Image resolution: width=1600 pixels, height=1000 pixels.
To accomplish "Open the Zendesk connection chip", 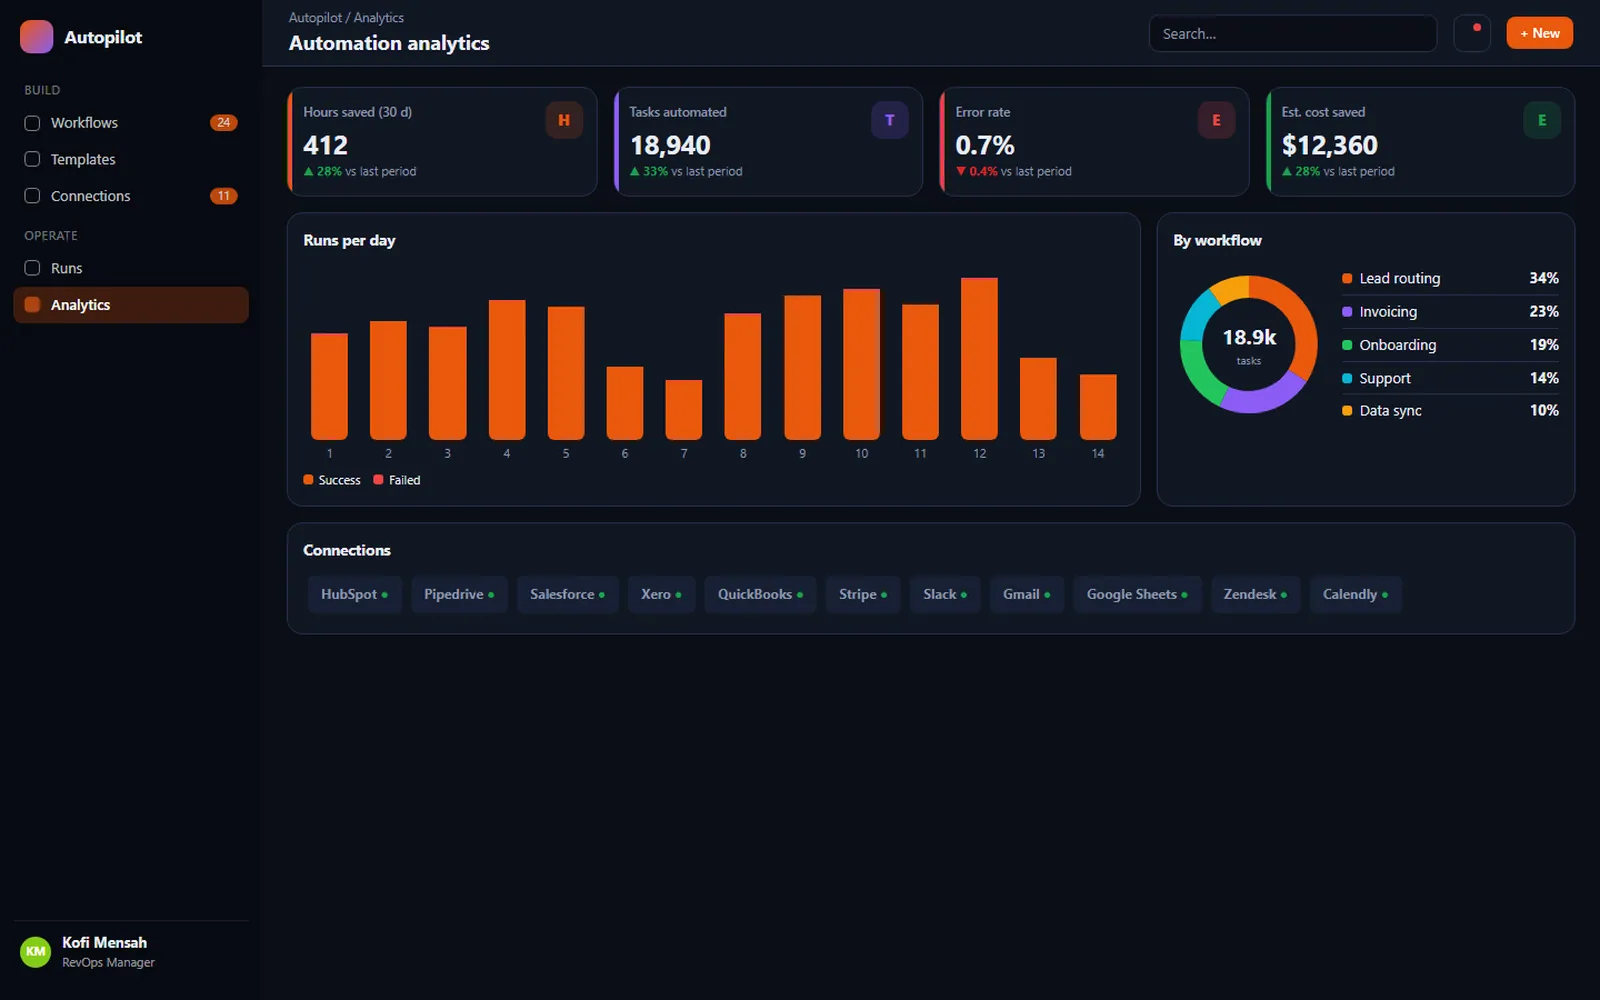I will (1255, 594).
